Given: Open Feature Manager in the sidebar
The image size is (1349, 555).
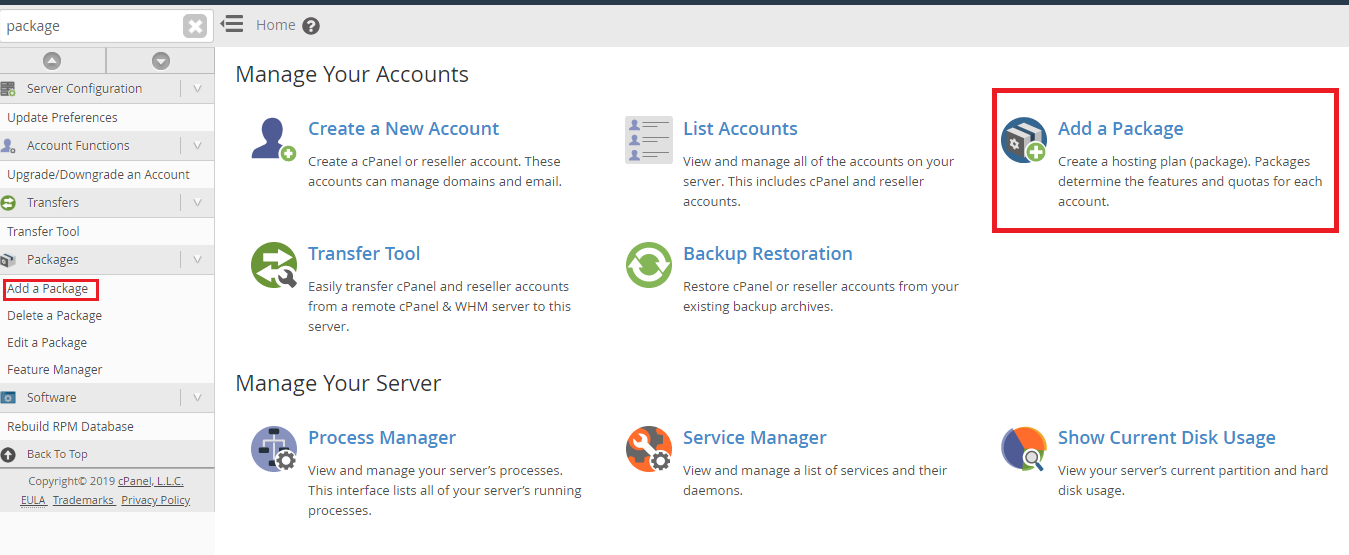Looking at the screenshot, I should coord(54,370).
